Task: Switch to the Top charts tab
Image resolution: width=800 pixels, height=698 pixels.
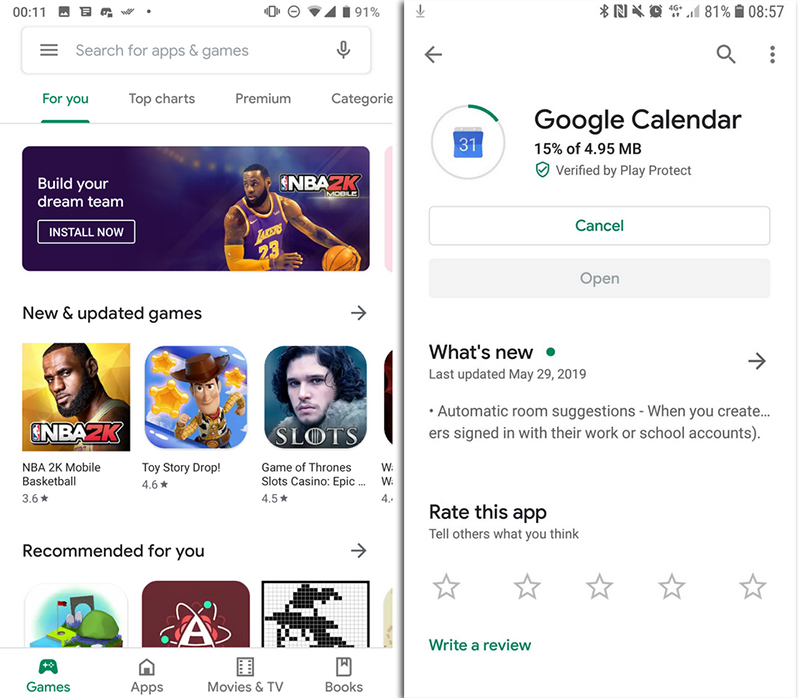Action: pos(162,98)
